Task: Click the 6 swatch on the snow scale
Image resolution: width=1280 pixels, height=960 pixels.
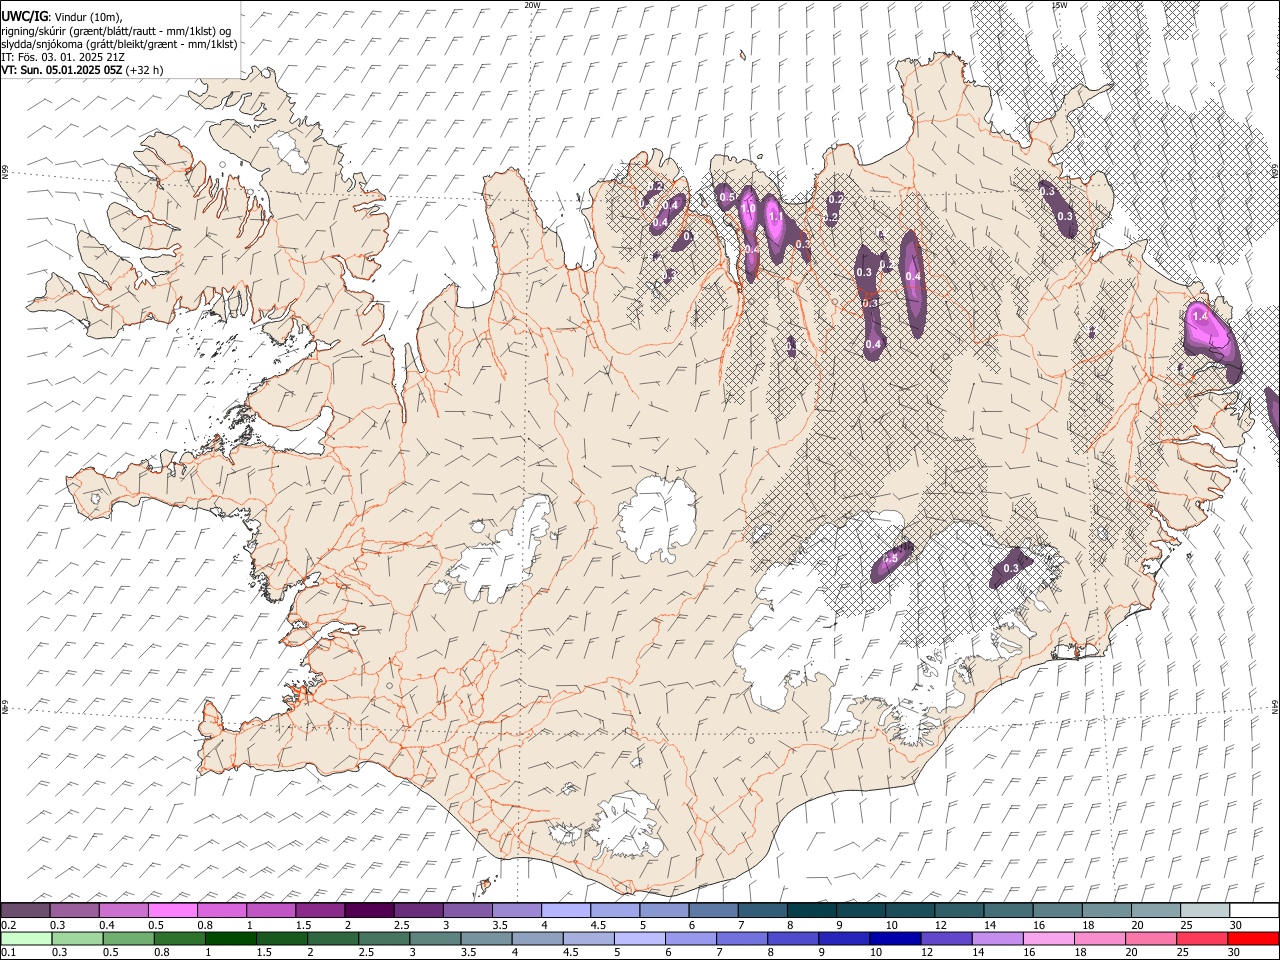Action: 713,910
